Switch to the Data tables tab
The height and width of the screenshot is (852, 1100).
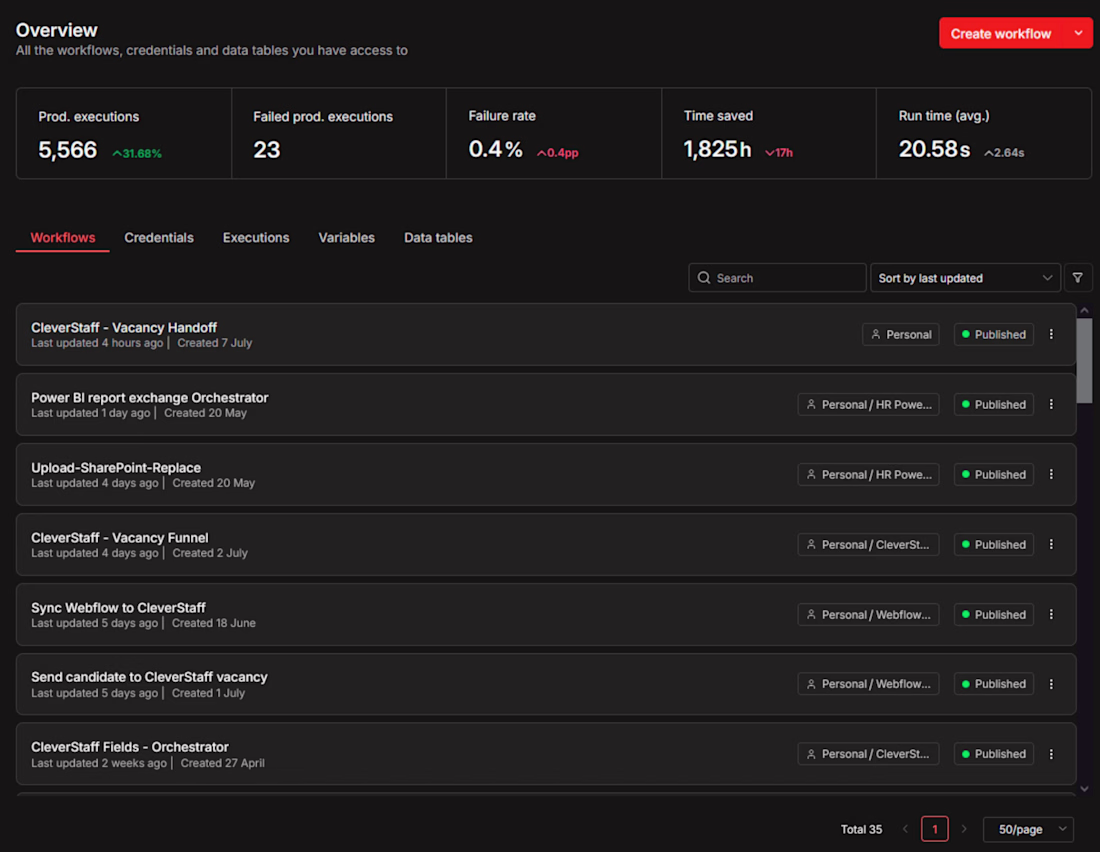(x=438, y=238)
